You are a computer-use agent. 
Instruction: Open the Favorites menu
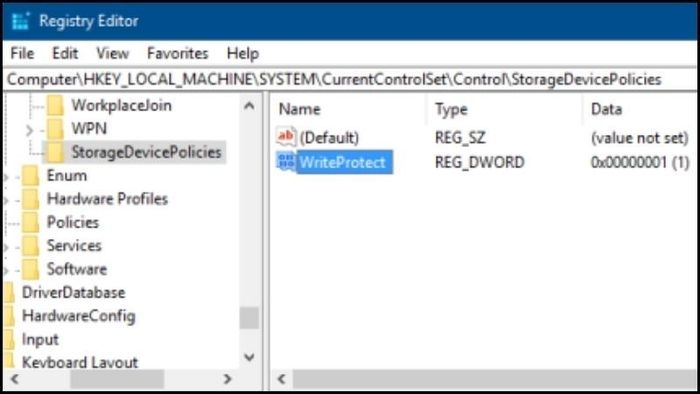pos(178,54)
